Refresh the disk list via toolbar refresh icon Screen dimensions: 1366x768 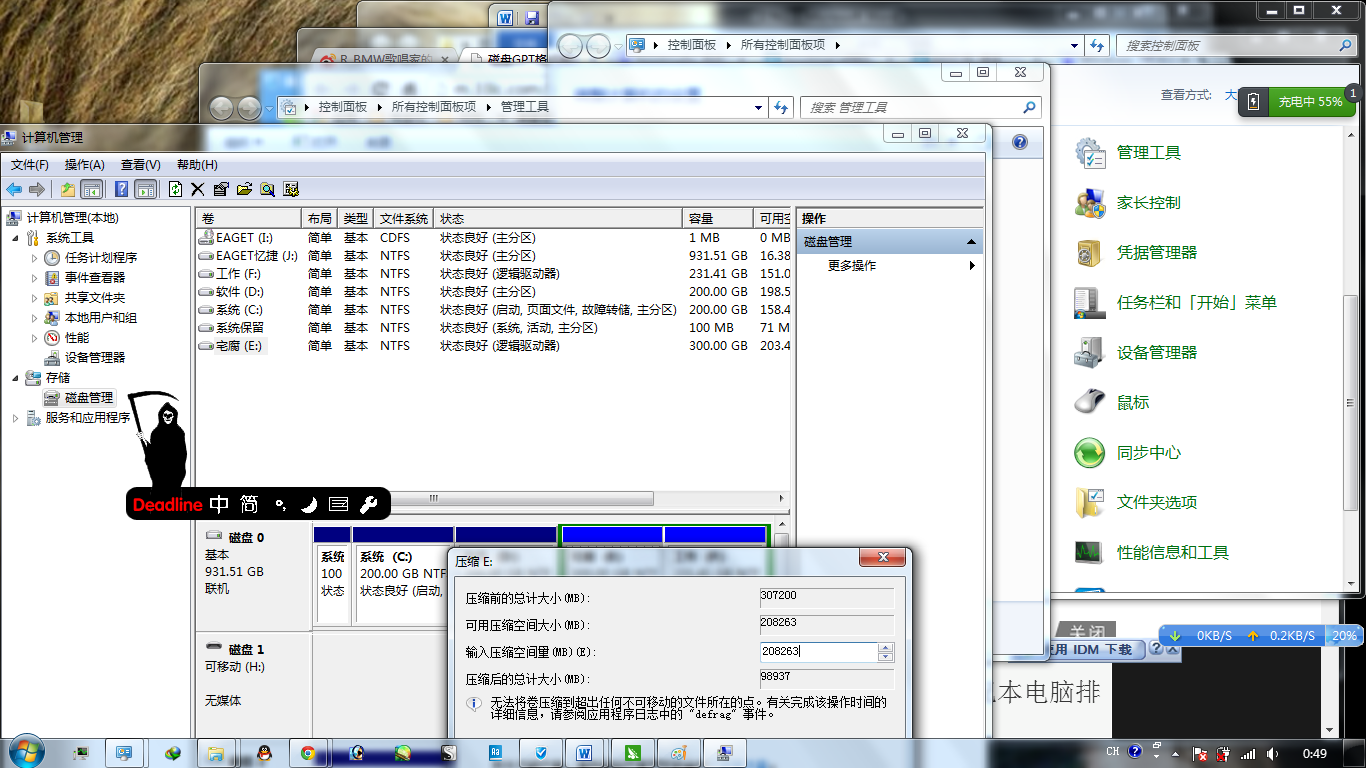click(175, 189)
